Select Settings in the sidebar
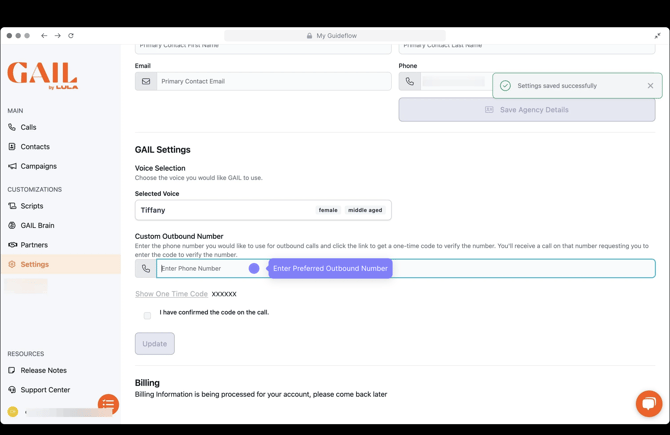The width and height of the screenshot is (670, 435). (61, 264)
